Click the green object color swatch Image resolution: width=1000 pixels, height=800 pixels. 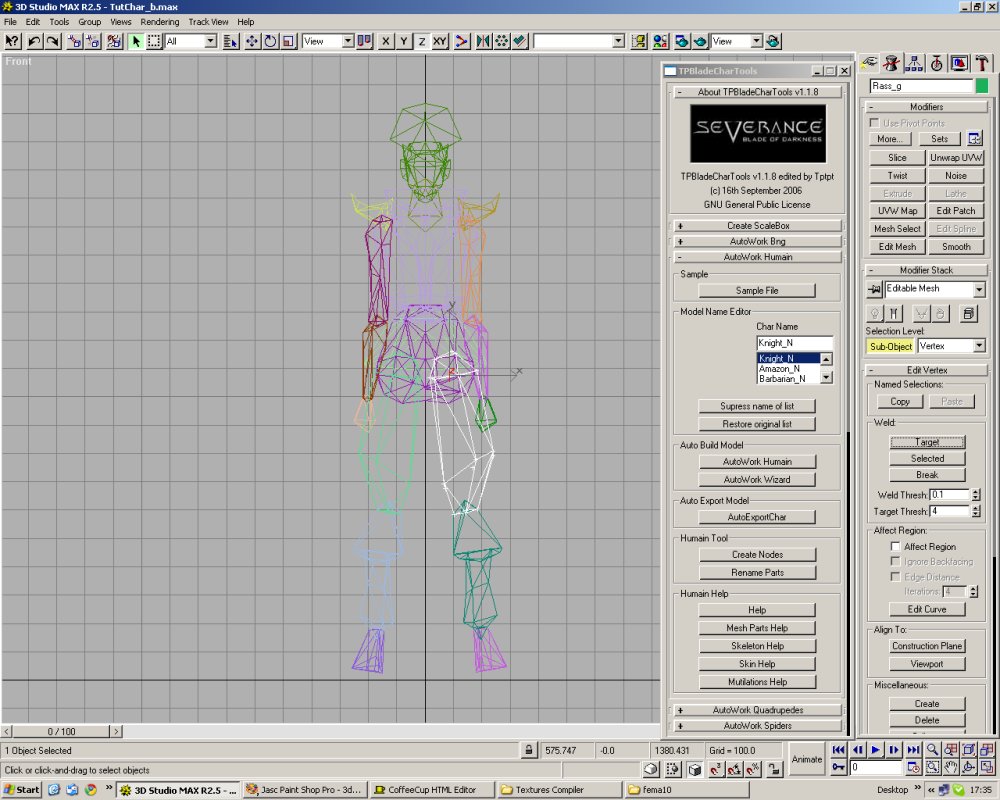tap(982, 85)
